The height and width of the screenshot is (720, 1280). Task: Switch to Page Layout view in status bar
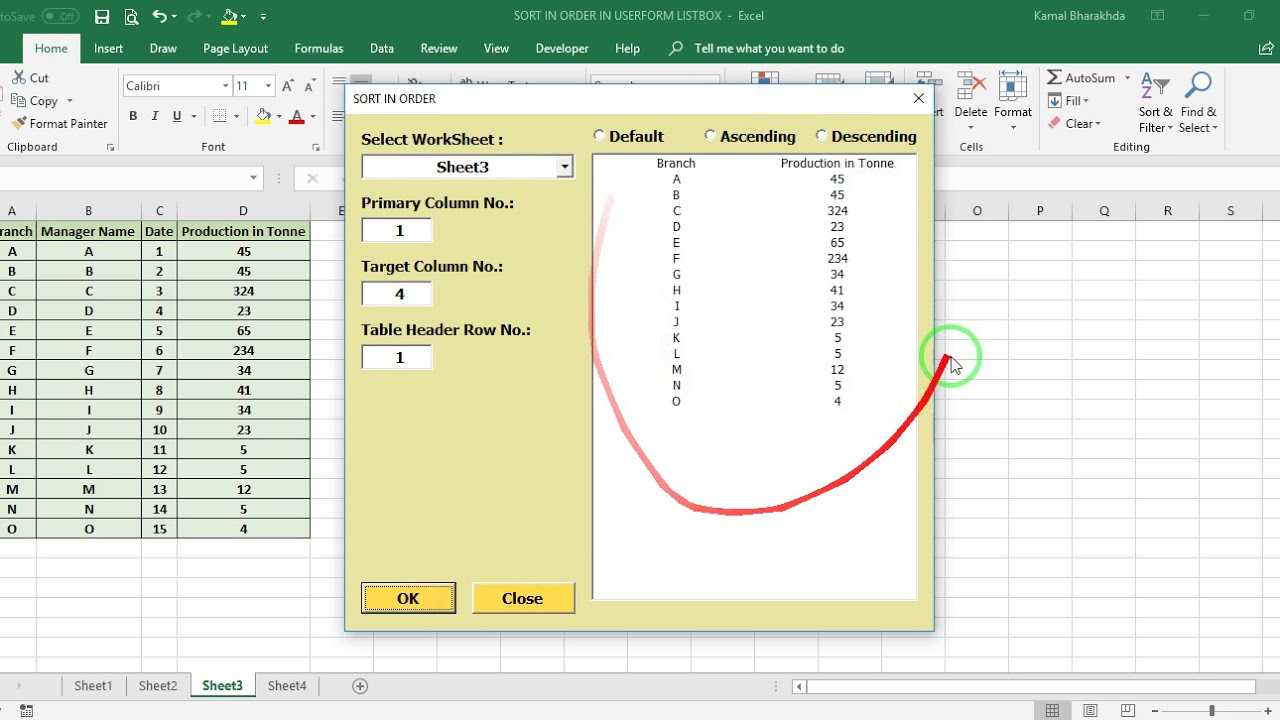[x=1091, y=710]
